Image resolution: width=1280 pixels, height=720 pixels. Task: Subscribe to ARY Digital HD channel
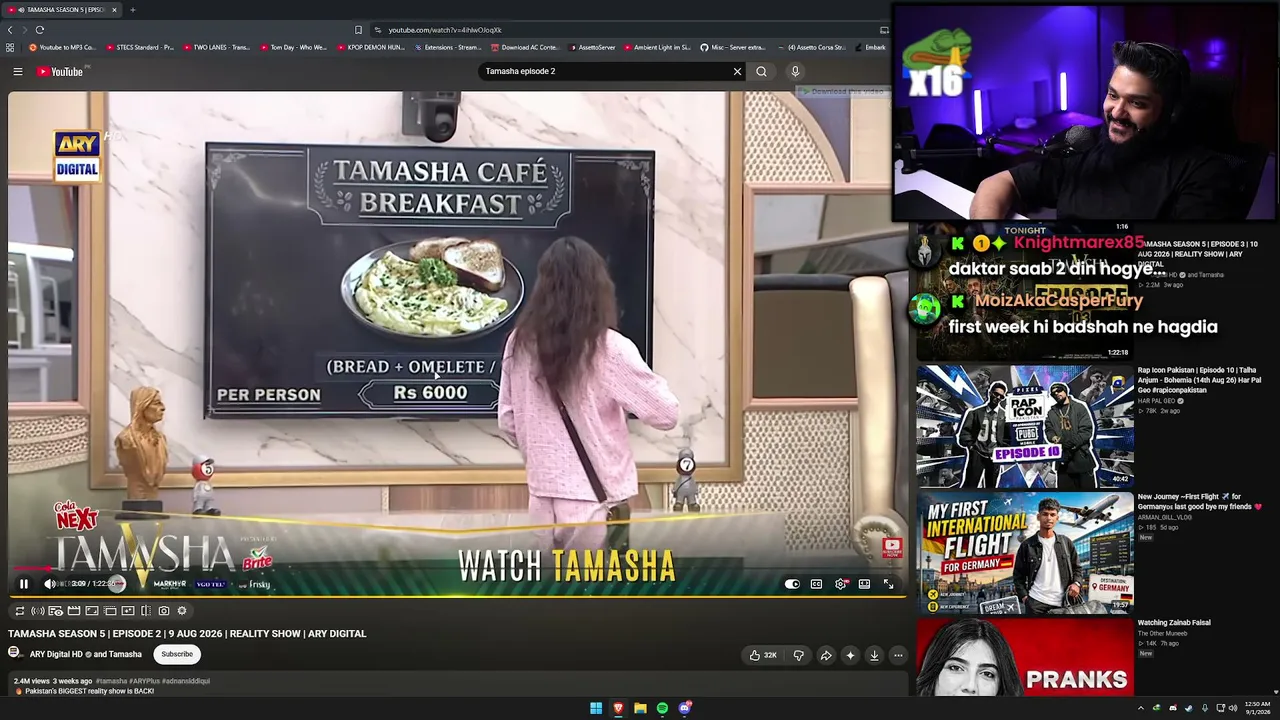coord(177,654)
